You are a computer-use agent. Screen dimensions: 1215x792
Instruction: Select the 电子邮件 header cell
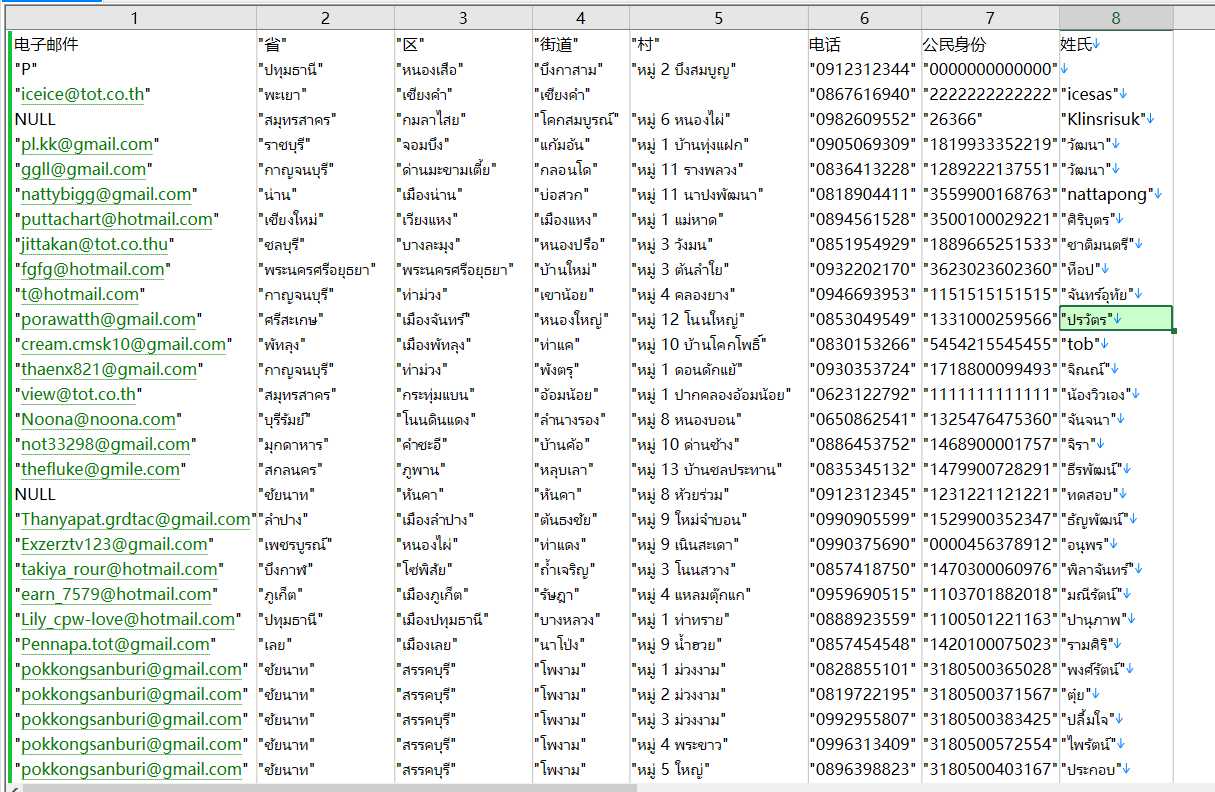[134, 44]
